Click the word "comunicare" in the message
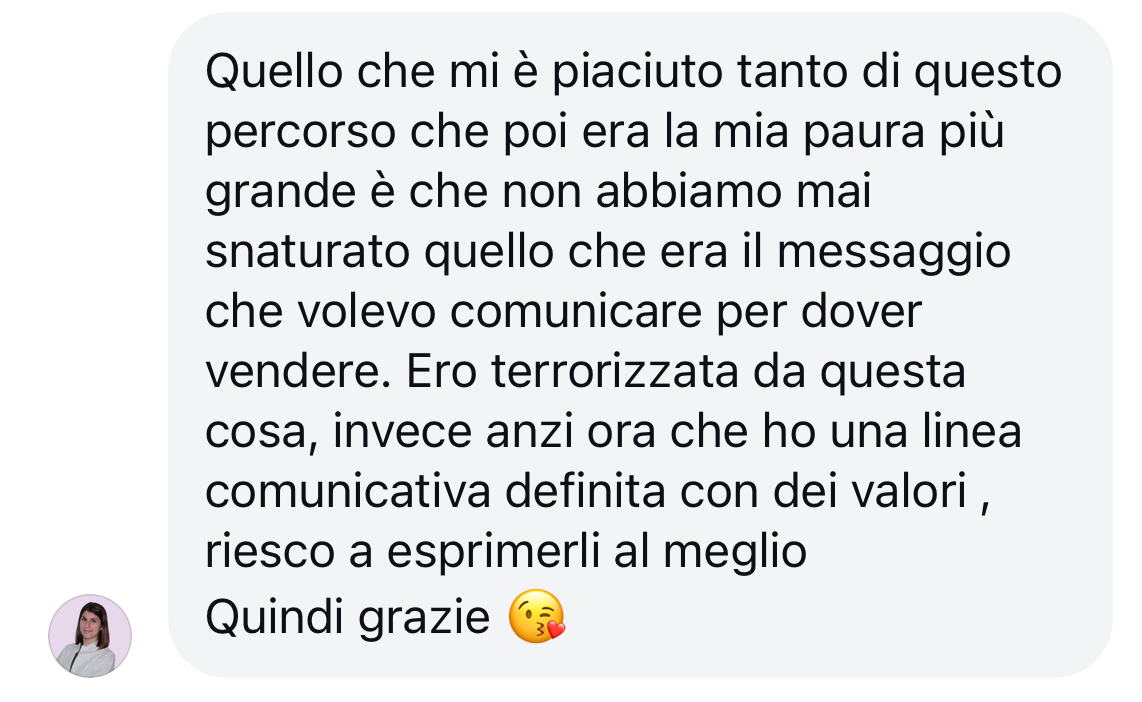1142x702 pixels. [576, 312]
